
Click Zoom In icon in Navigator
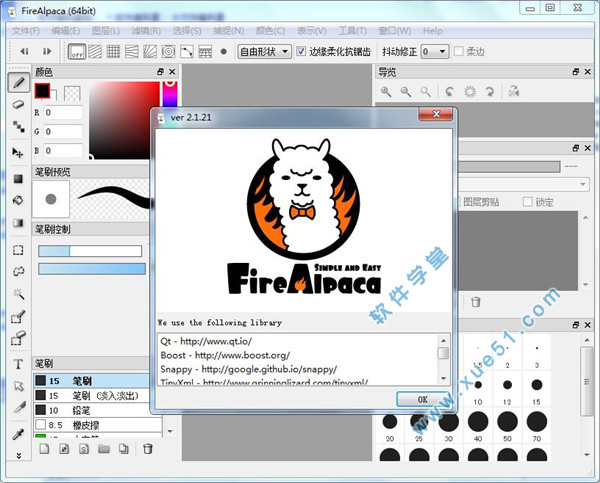pos(386,92)
